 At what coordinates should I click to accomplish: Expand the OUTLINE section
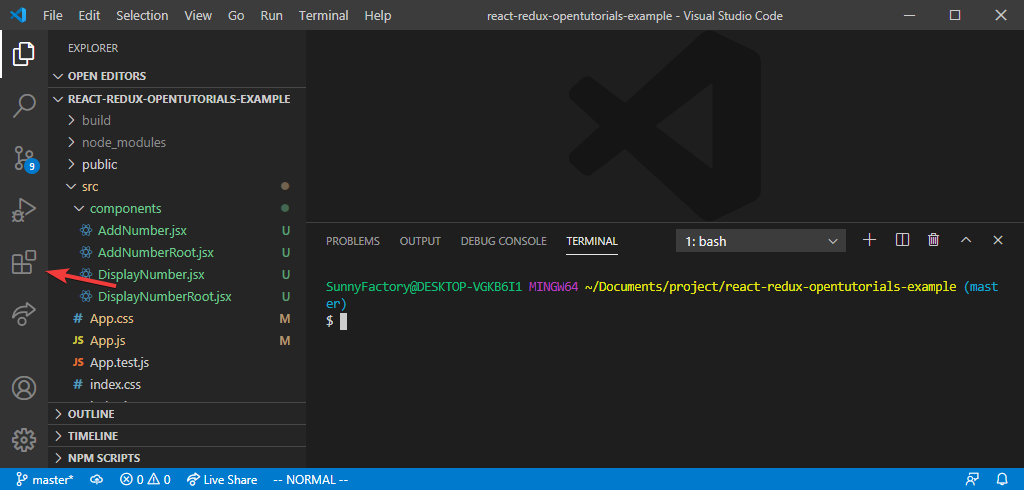[x=177, y=414]
